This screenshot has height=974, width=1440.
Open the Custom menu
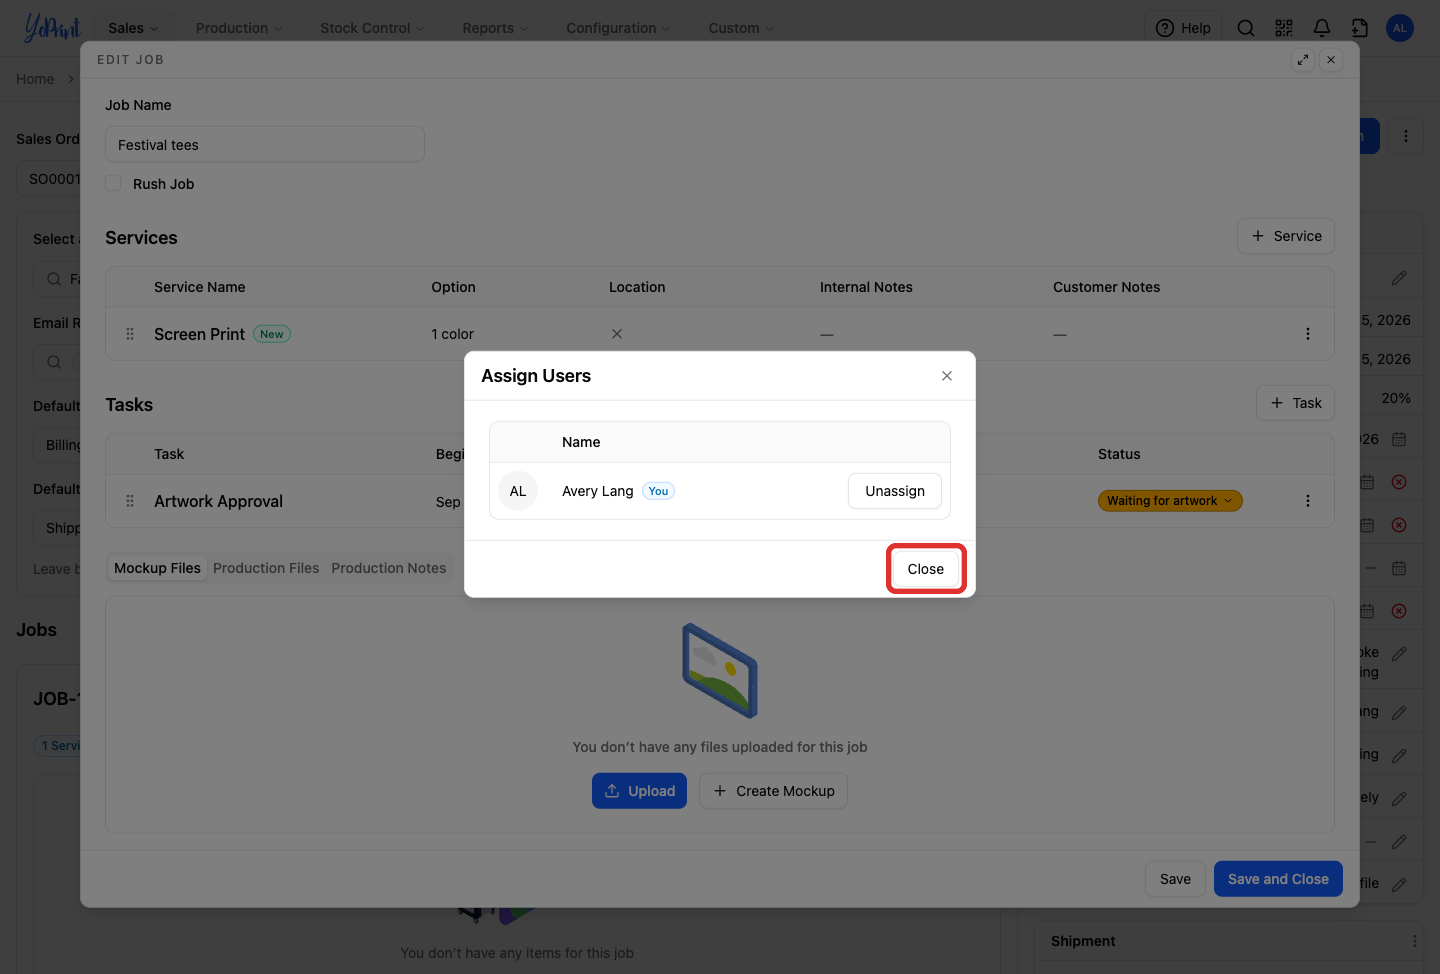coord(741,28)
